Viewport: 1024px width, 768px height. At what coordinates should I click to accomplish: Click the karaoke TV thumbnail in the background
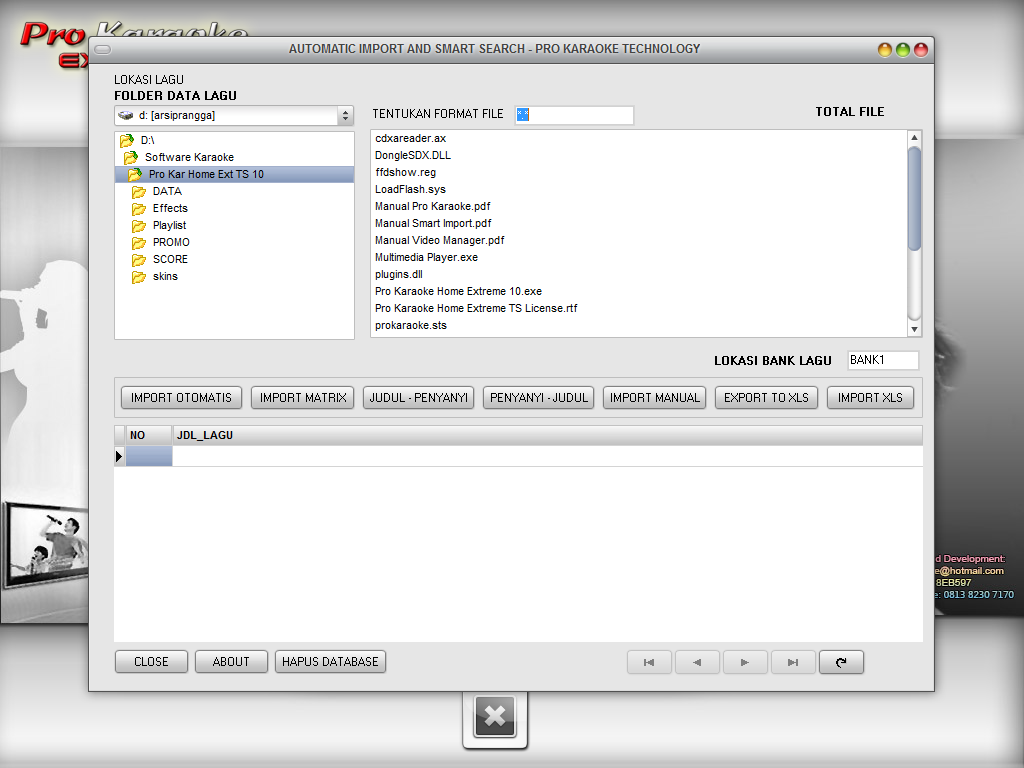44,544
